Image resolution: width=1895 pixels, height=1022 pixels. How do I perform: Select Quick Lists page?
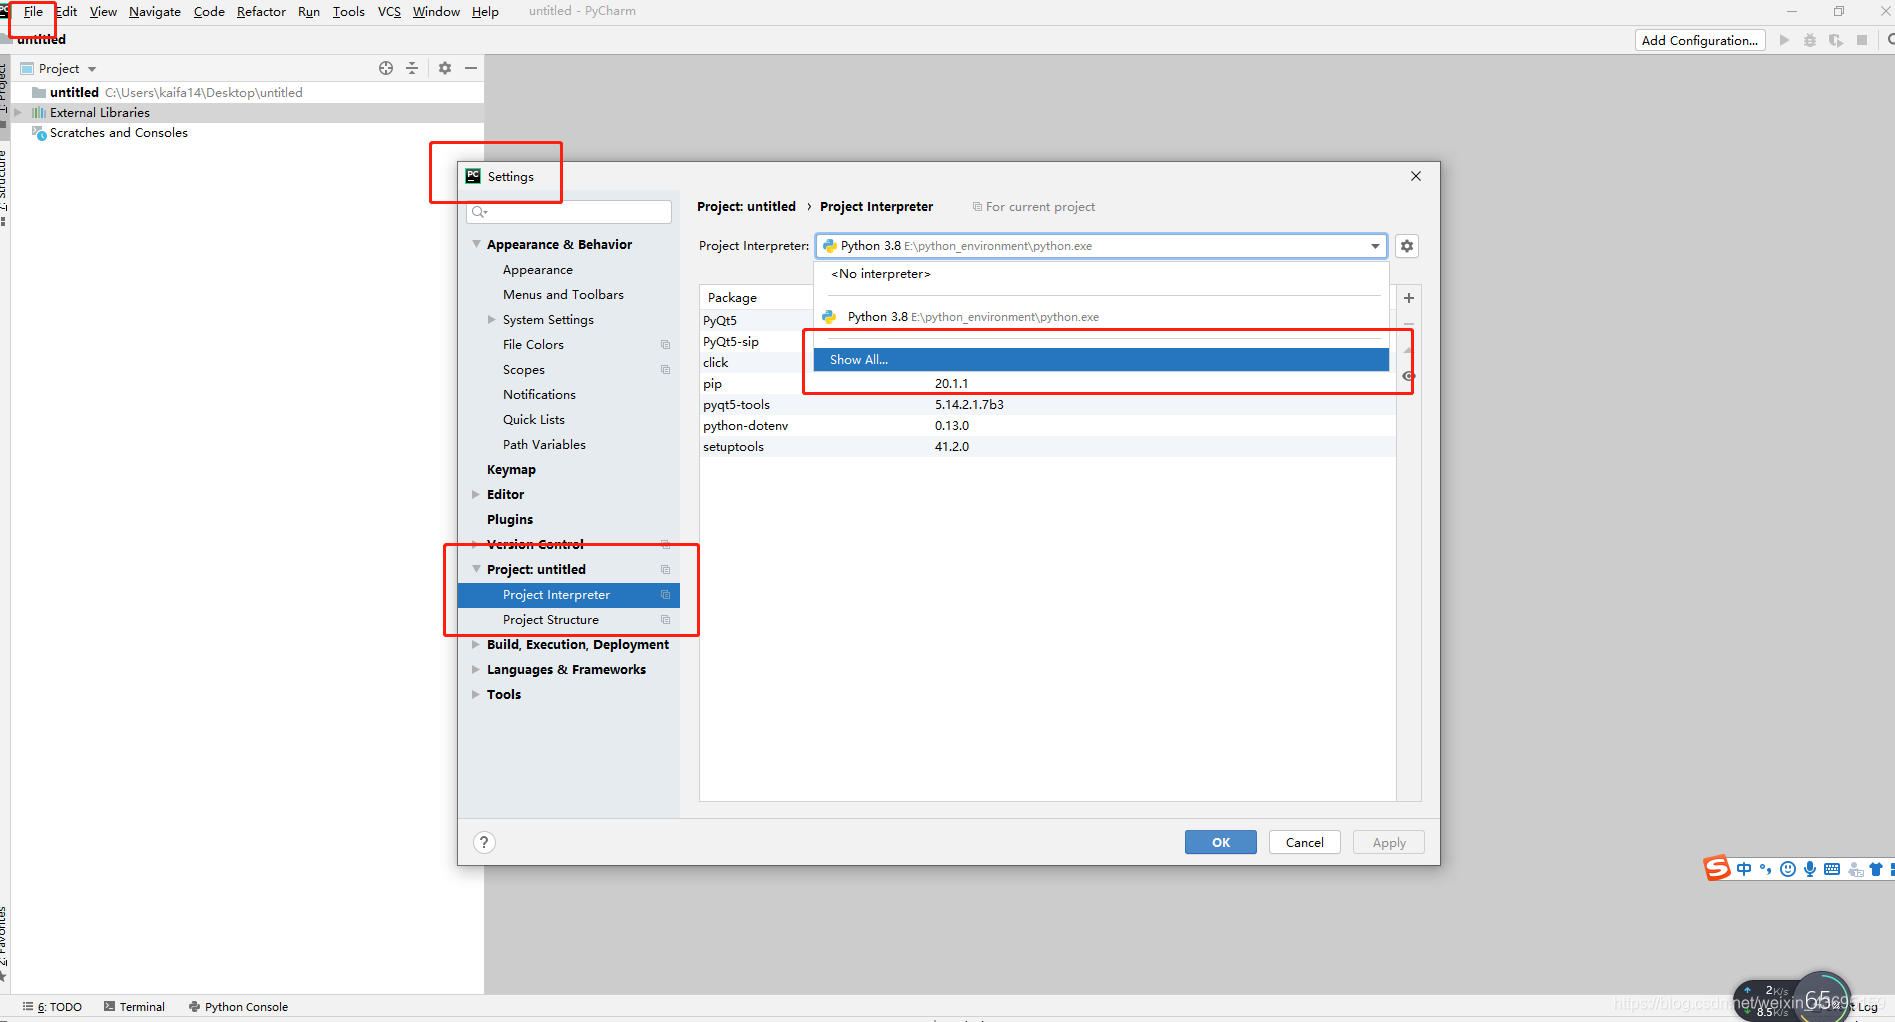[x=534, y=420]
